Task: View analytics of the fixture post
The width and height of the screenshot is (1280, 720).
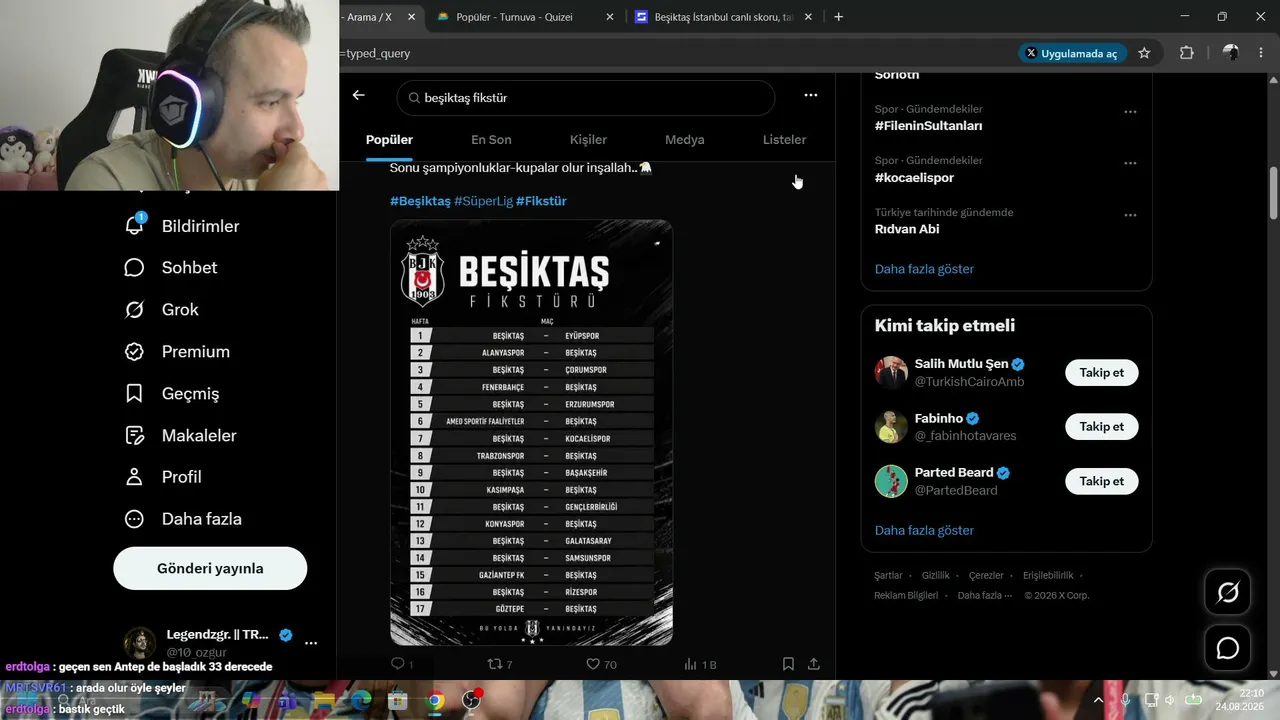Action: pyautogui.click(x=700, y=664)
